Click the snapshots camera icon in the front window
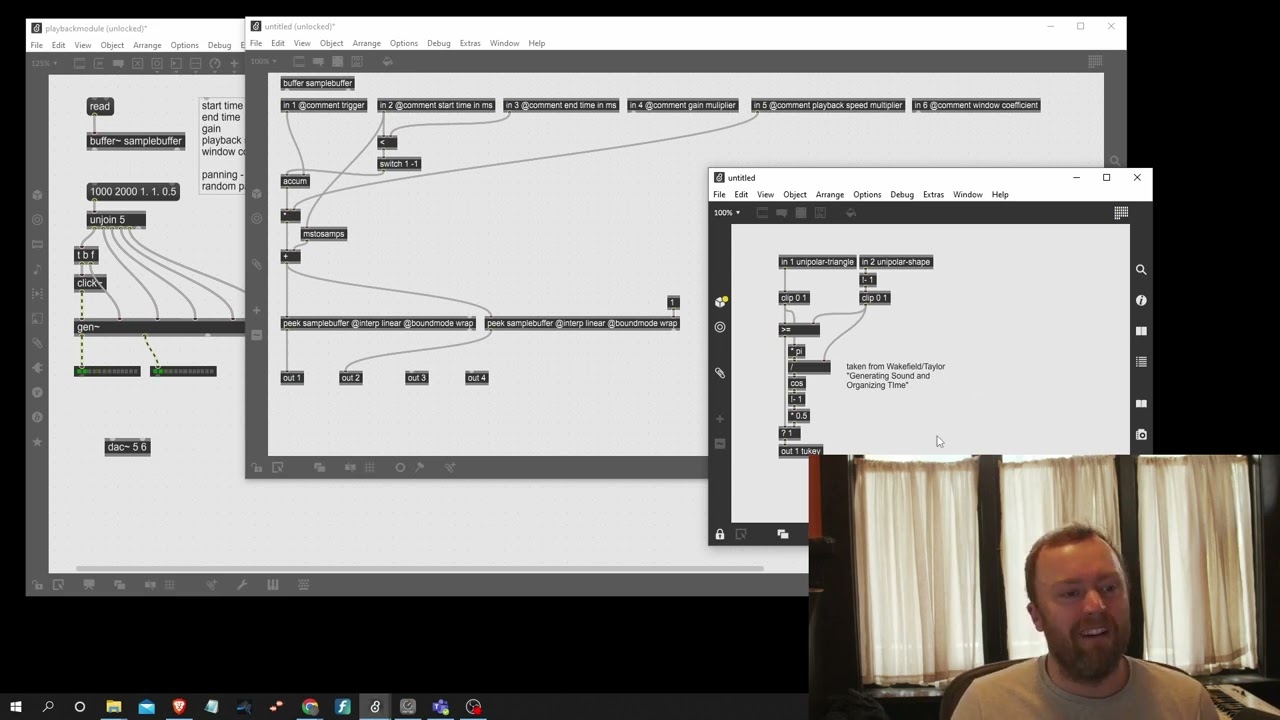 1141,435
